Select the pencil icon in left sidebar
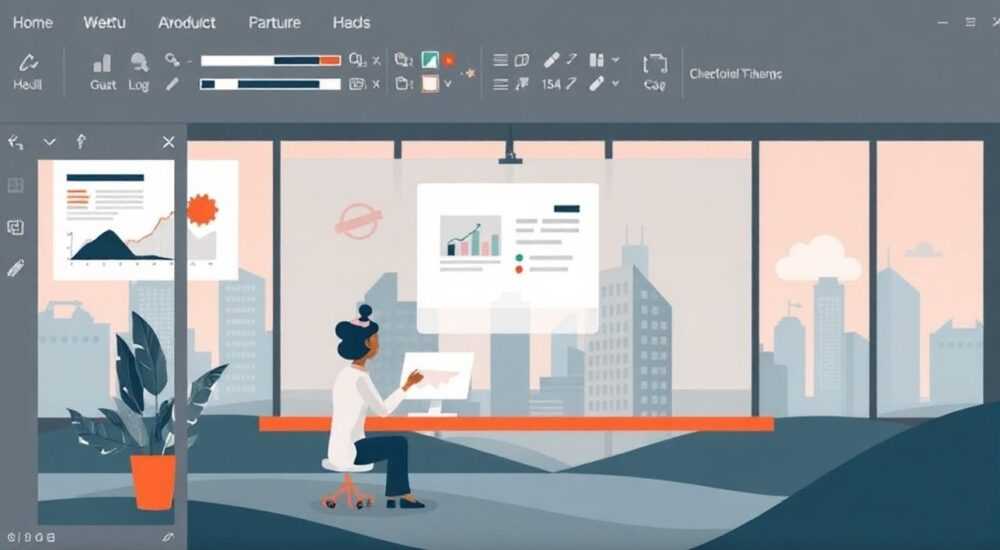The height and width of the screenshot is (550, 1000). (15, 268)
